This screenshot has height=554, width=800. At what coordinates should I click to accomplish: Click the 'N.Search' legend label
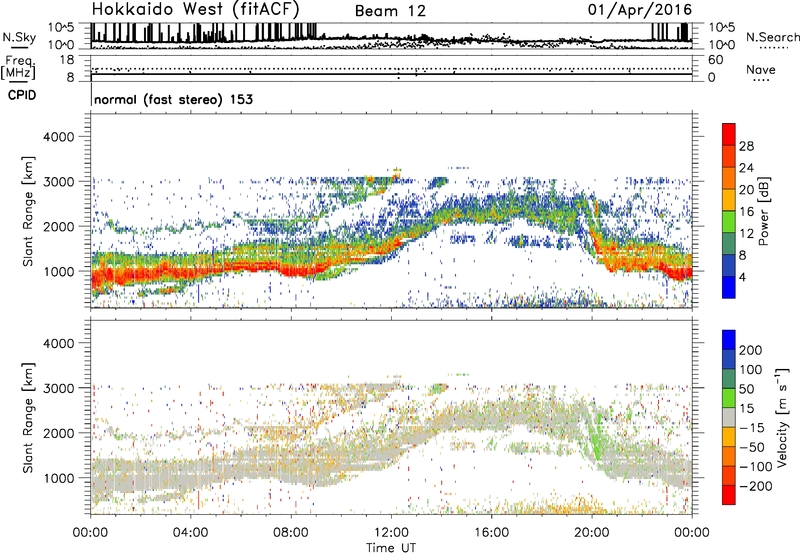coord(772,37)
